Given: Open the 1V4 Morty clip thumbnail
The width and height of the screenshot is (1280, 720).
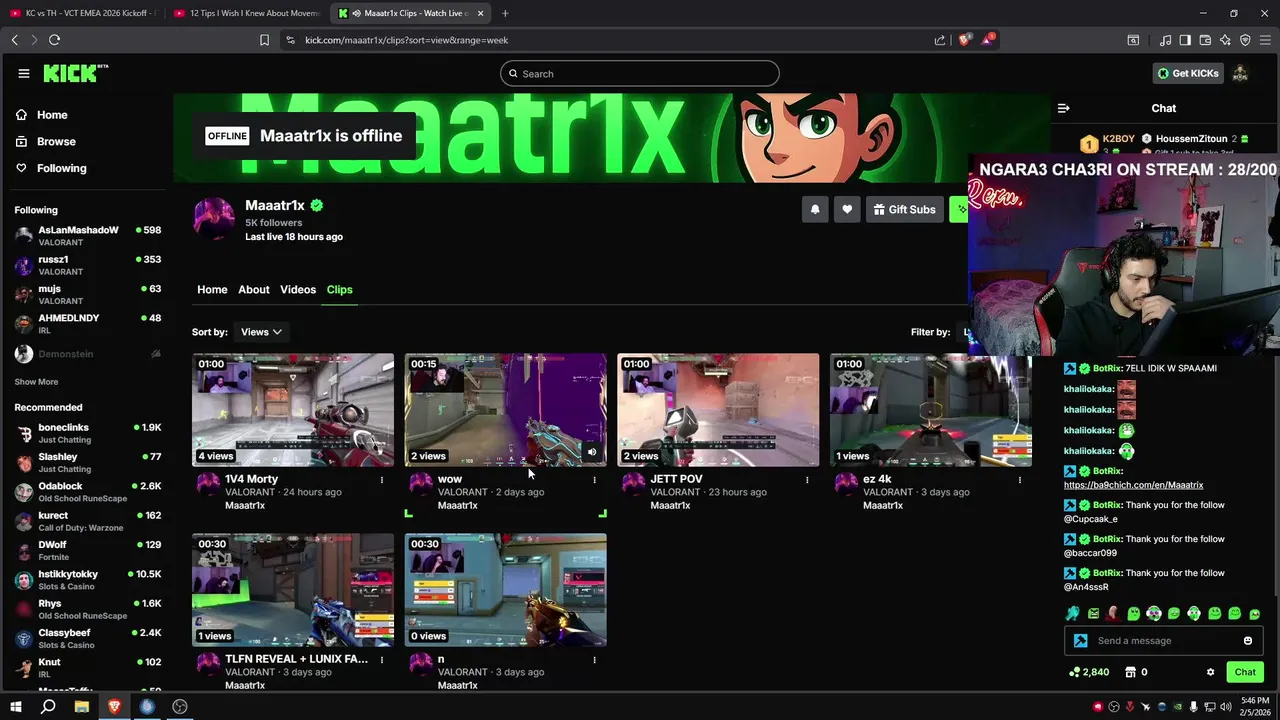Looking at the screenshot, I should pyautogui.click(x=293, y=410).
